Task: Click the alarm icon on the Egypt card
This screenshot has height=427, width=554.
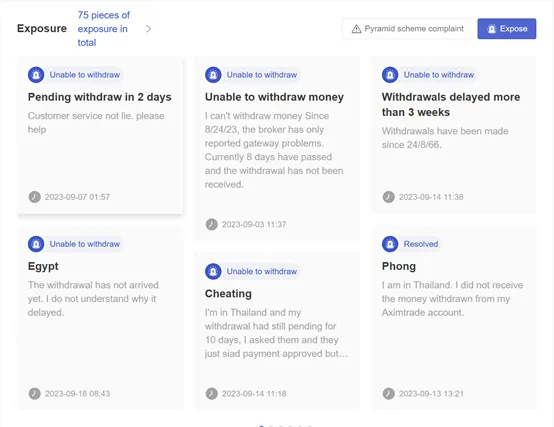Action: [36, 244]
